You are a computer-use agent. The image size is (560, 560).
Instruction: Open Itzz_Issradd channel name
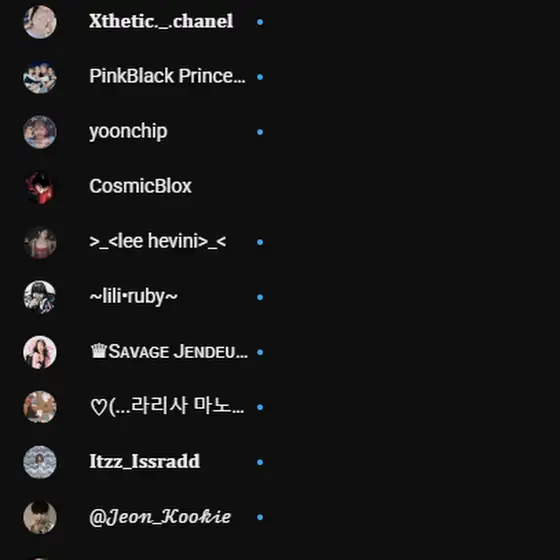click(144, 461)
